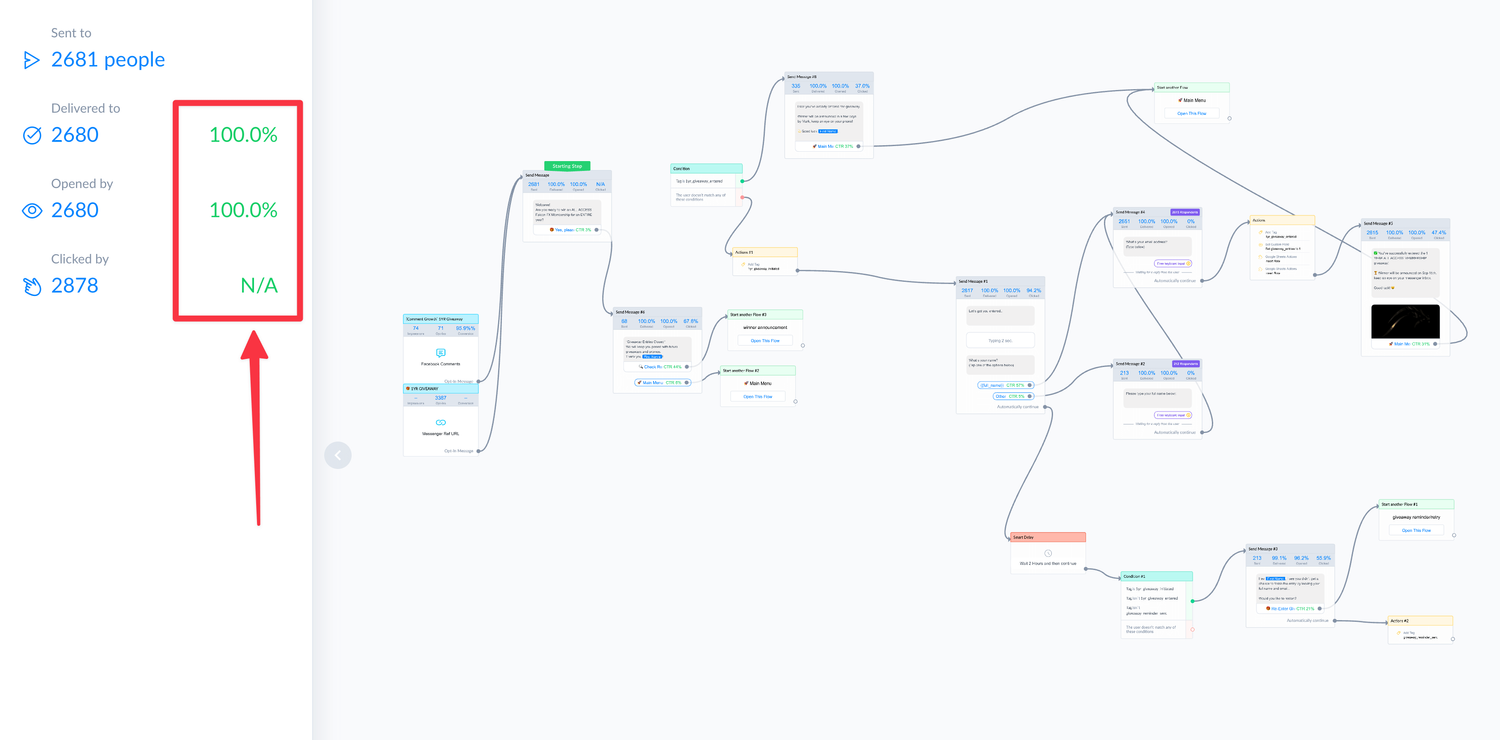The image size is (1500, 740).
Task: Select the Facebook Comments icon in Comment Growth node
Action: [440, 350]
